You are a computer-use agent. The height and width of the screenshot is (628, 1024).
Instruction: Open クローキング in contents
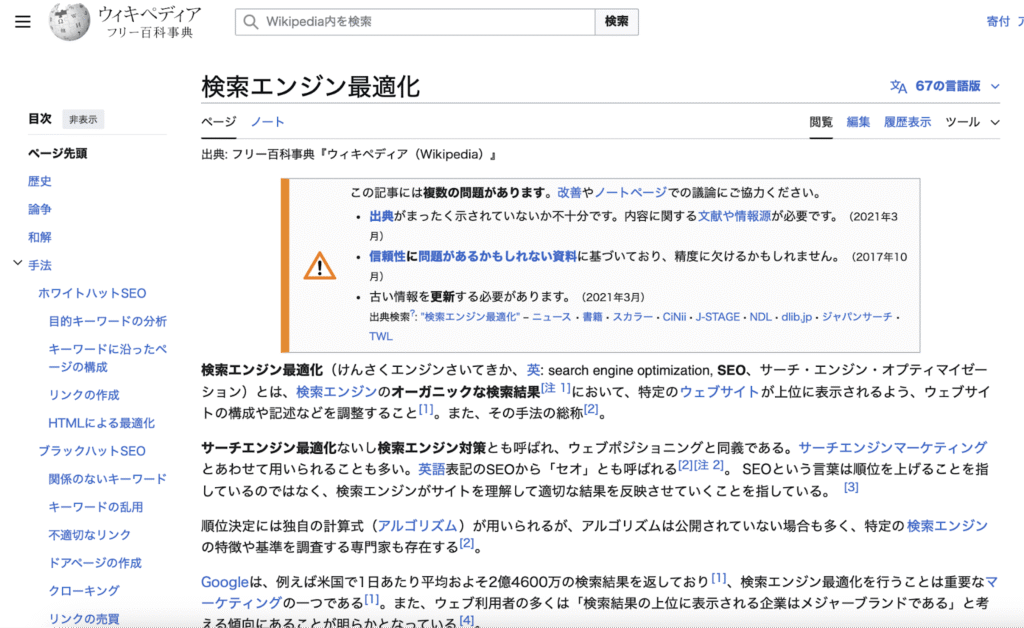pyautogui.click(x=84, y=591)
